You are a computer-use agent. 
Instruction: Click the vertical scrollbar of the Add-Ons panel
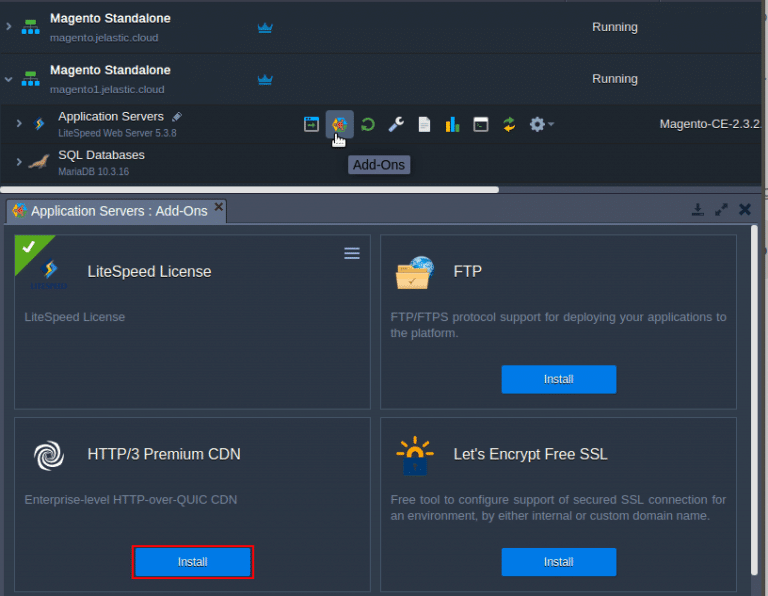[754, 400]
